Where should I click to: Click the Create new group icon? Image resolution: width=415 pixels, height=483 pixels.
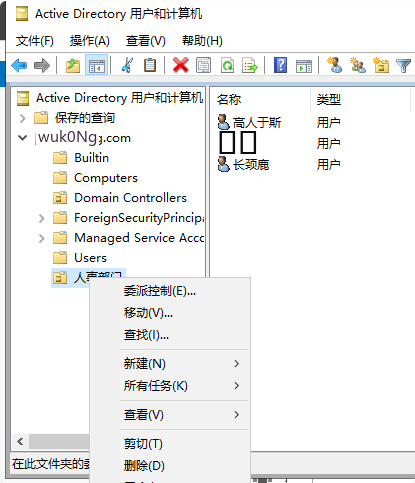point(358,65)
